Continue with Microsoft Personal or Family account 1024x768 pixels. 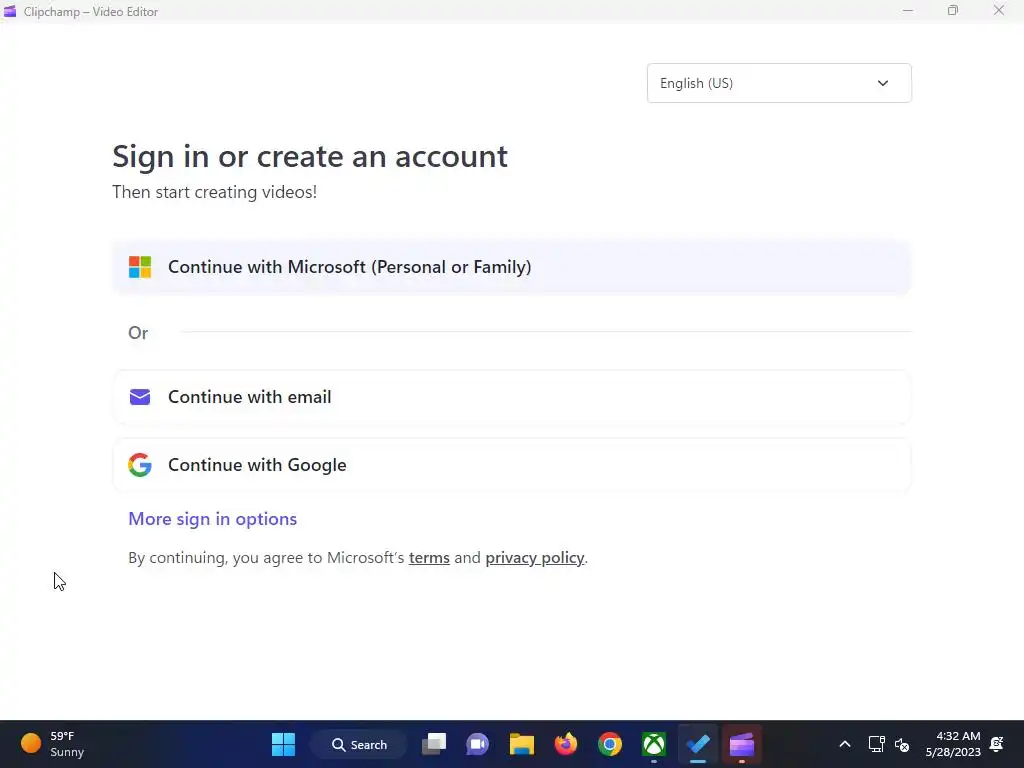(x=511, y=267)
